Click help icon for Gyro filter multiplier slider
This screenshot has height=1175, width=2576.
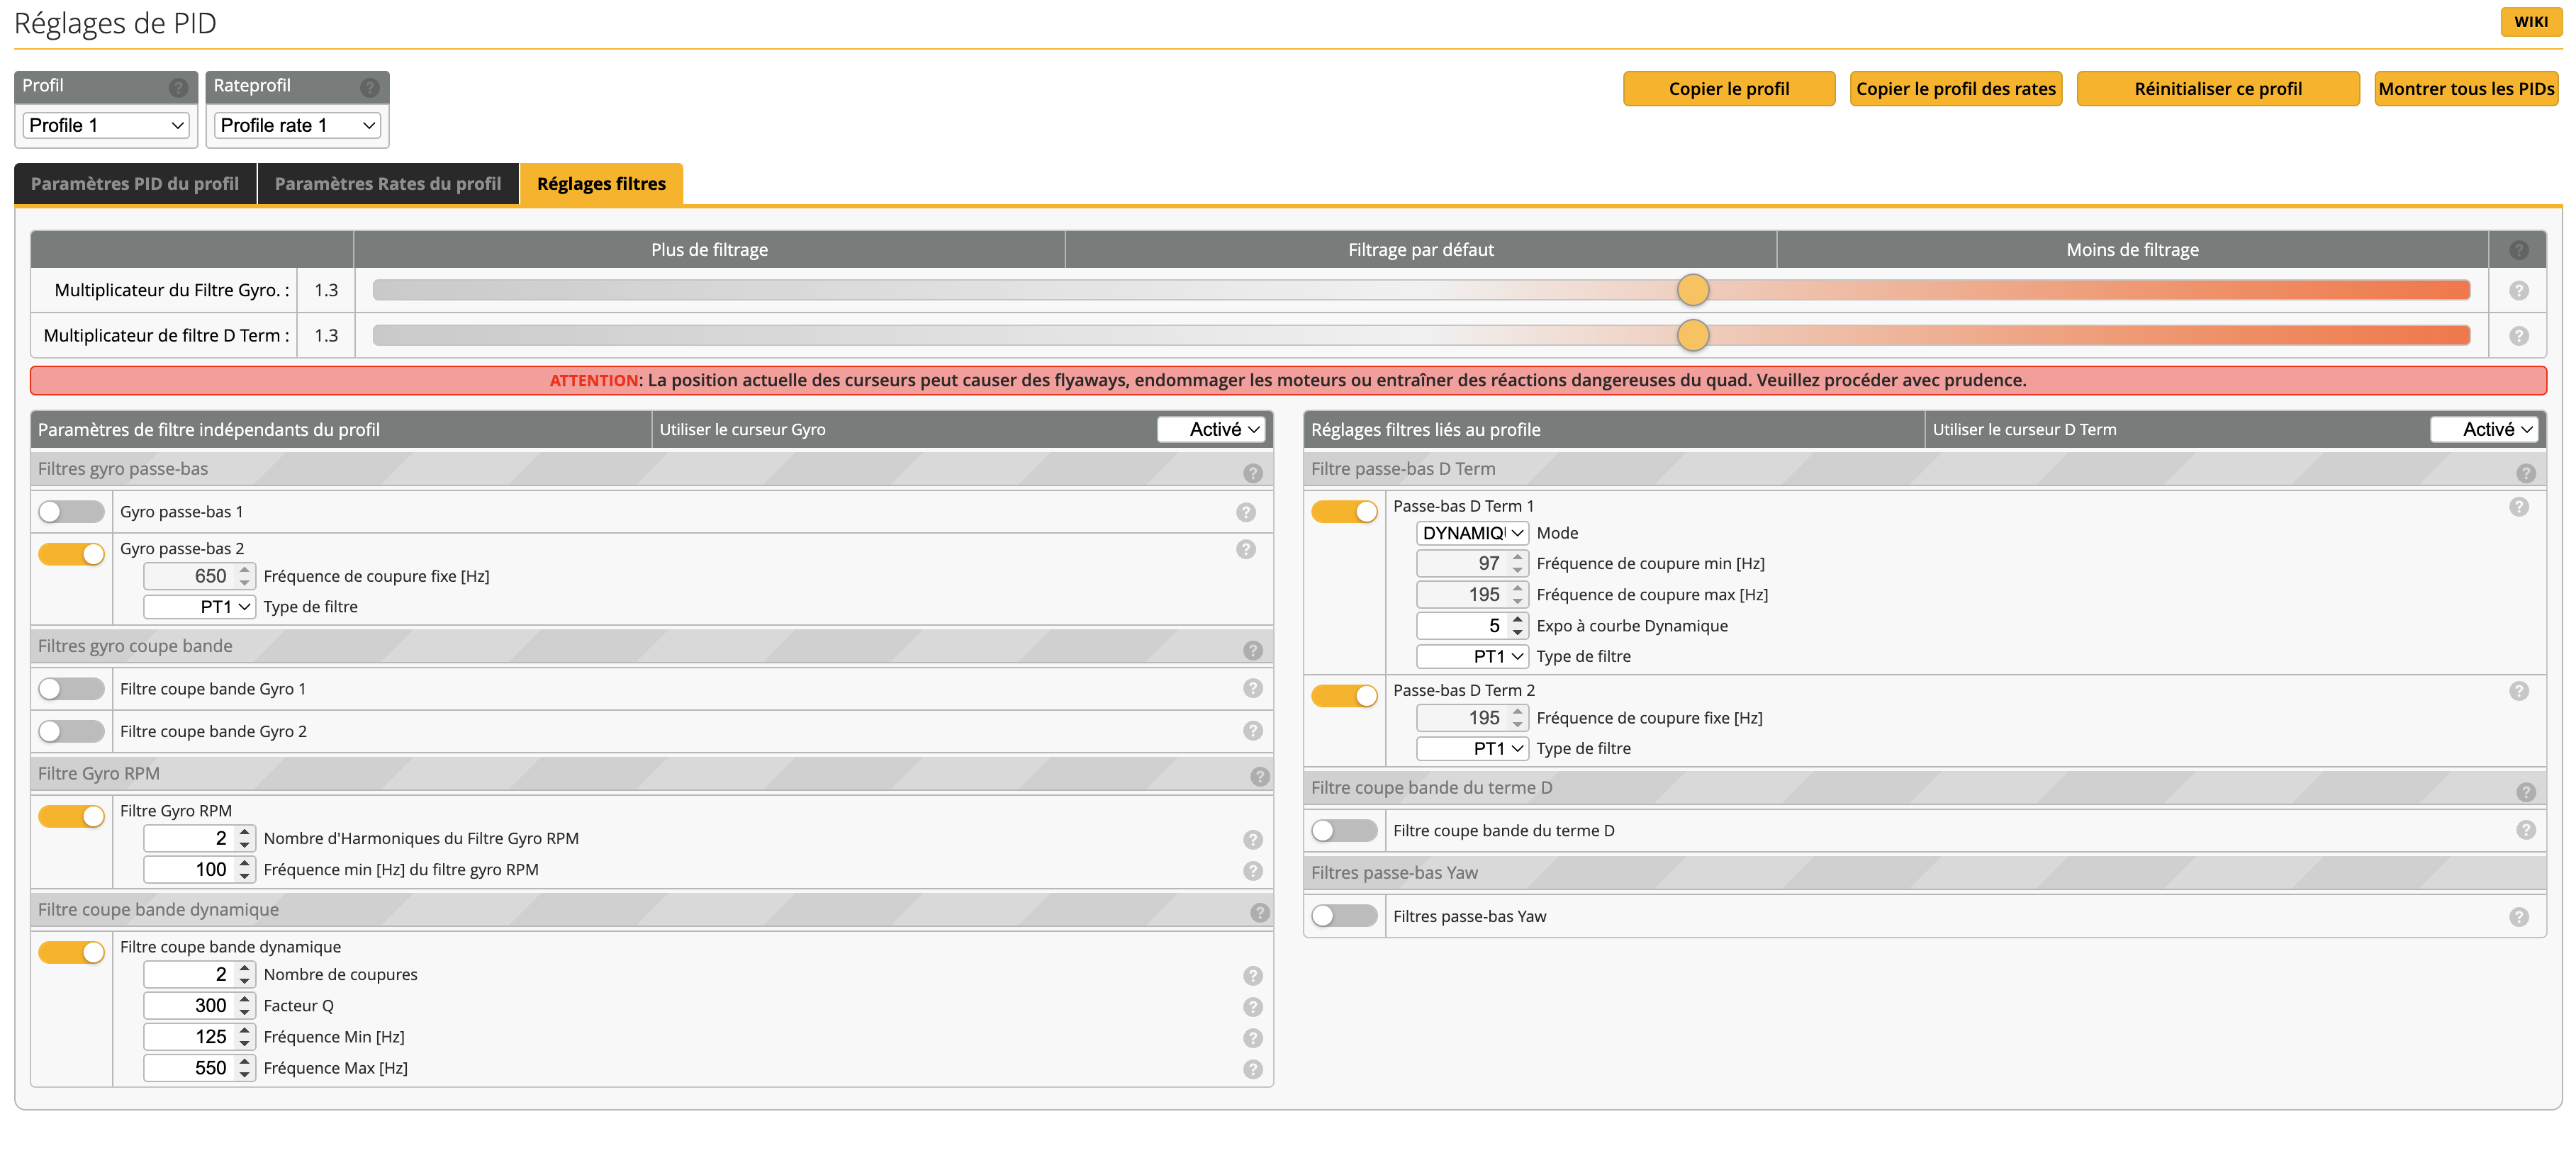[2518, 290]
